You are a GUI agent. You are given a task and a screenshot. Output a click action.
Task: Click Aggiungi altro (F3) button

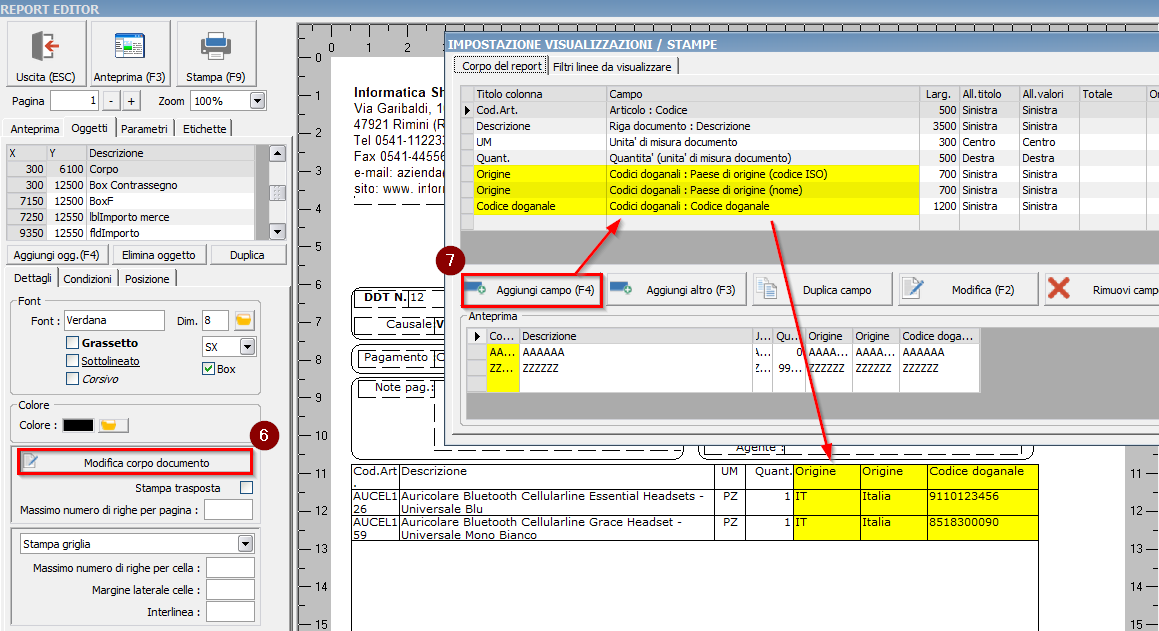(677, 290)
